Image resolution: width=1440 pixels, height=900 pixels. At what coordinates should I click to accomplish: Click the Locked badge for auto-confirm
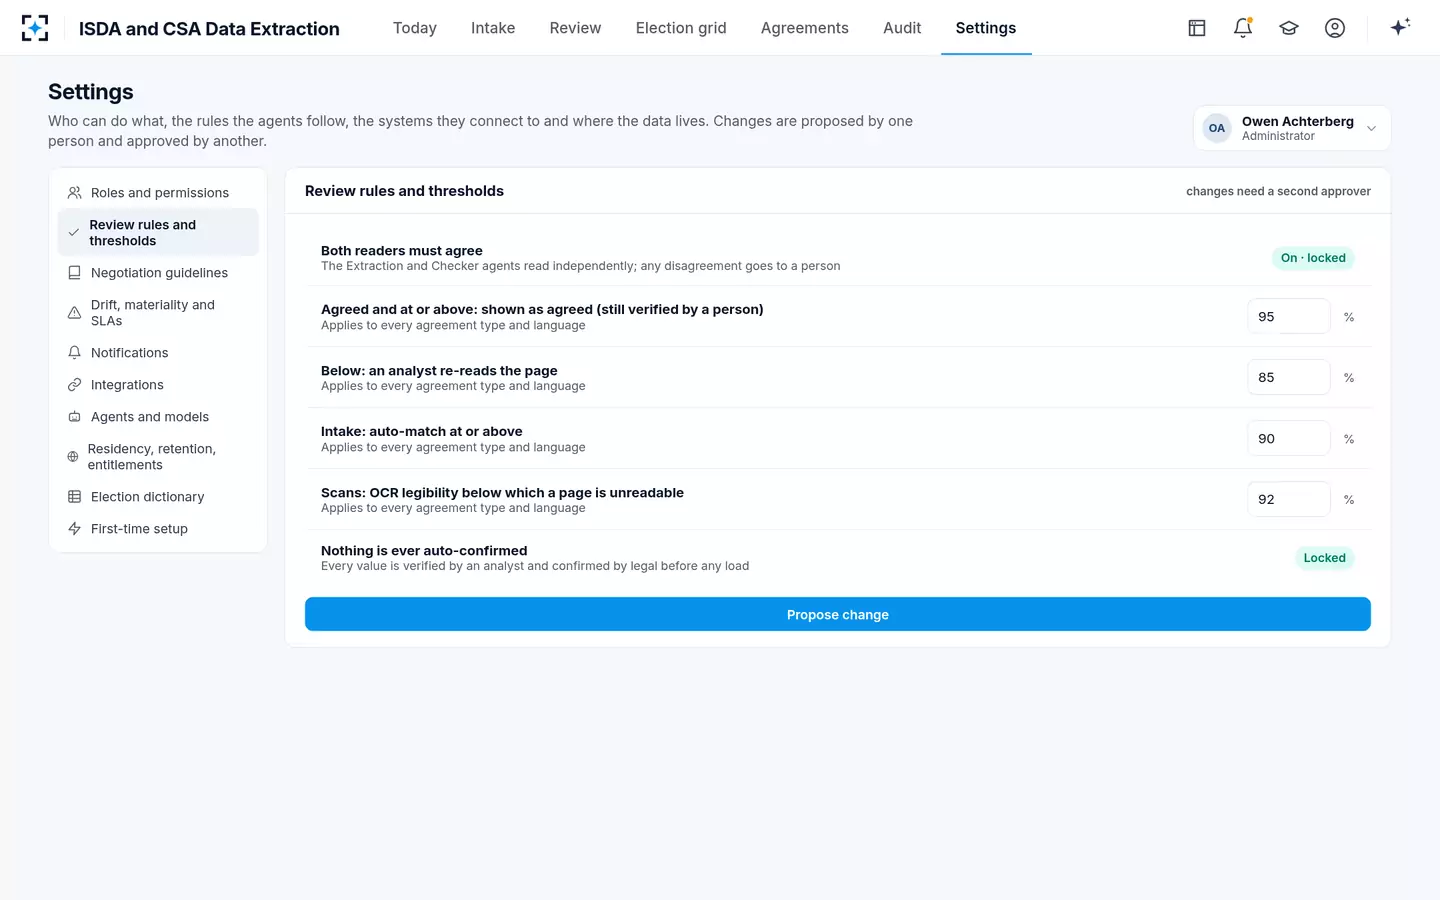[x=1324, y=558]
